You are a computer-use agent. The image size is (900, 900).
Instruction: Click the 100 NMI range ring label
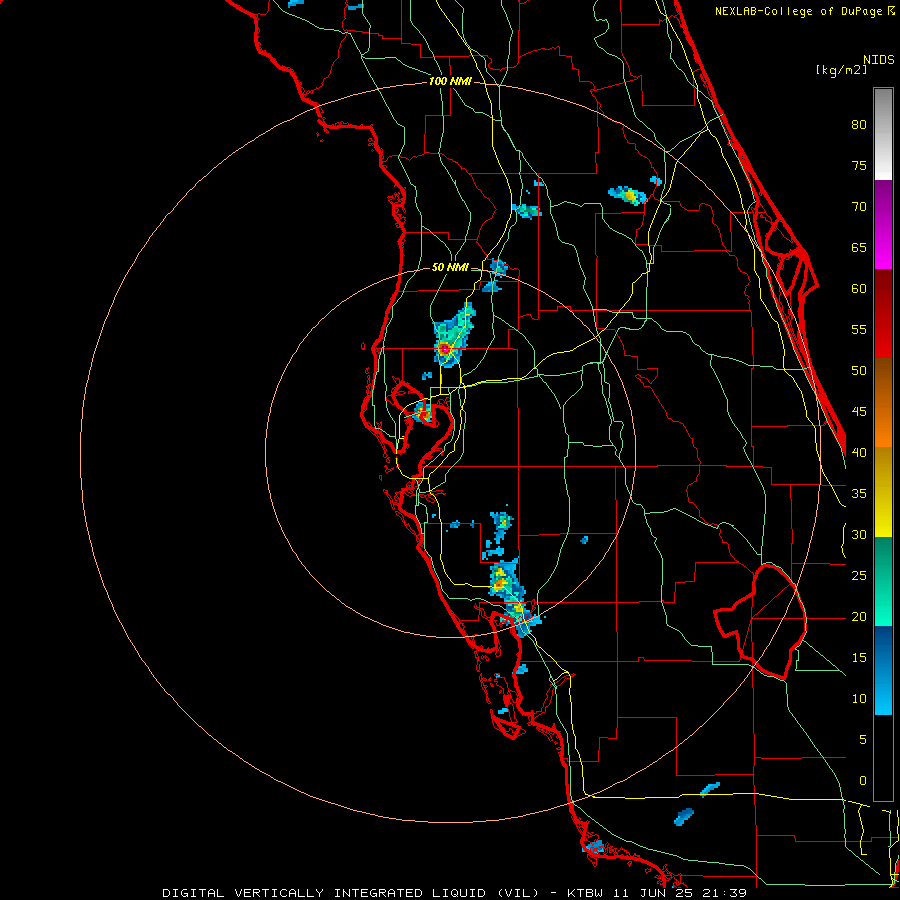pyautogui.click(x=450, y=81)
